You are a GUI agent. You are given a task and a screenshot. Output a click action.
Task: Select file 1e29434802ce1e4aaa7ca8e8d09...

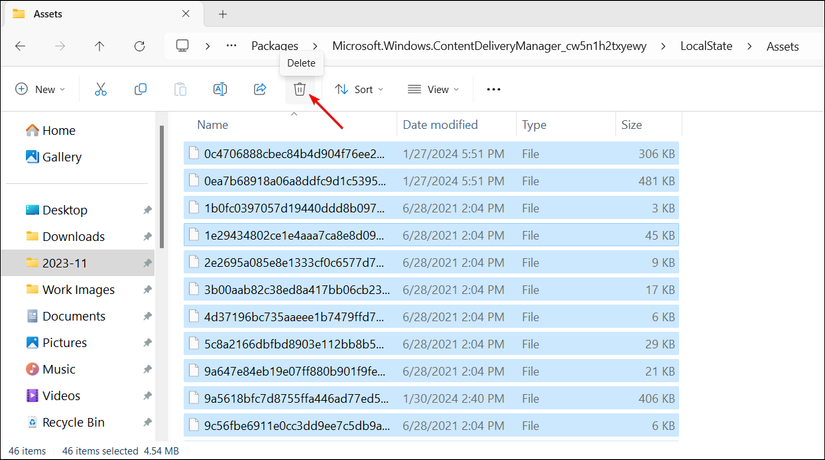click(431, 235)
